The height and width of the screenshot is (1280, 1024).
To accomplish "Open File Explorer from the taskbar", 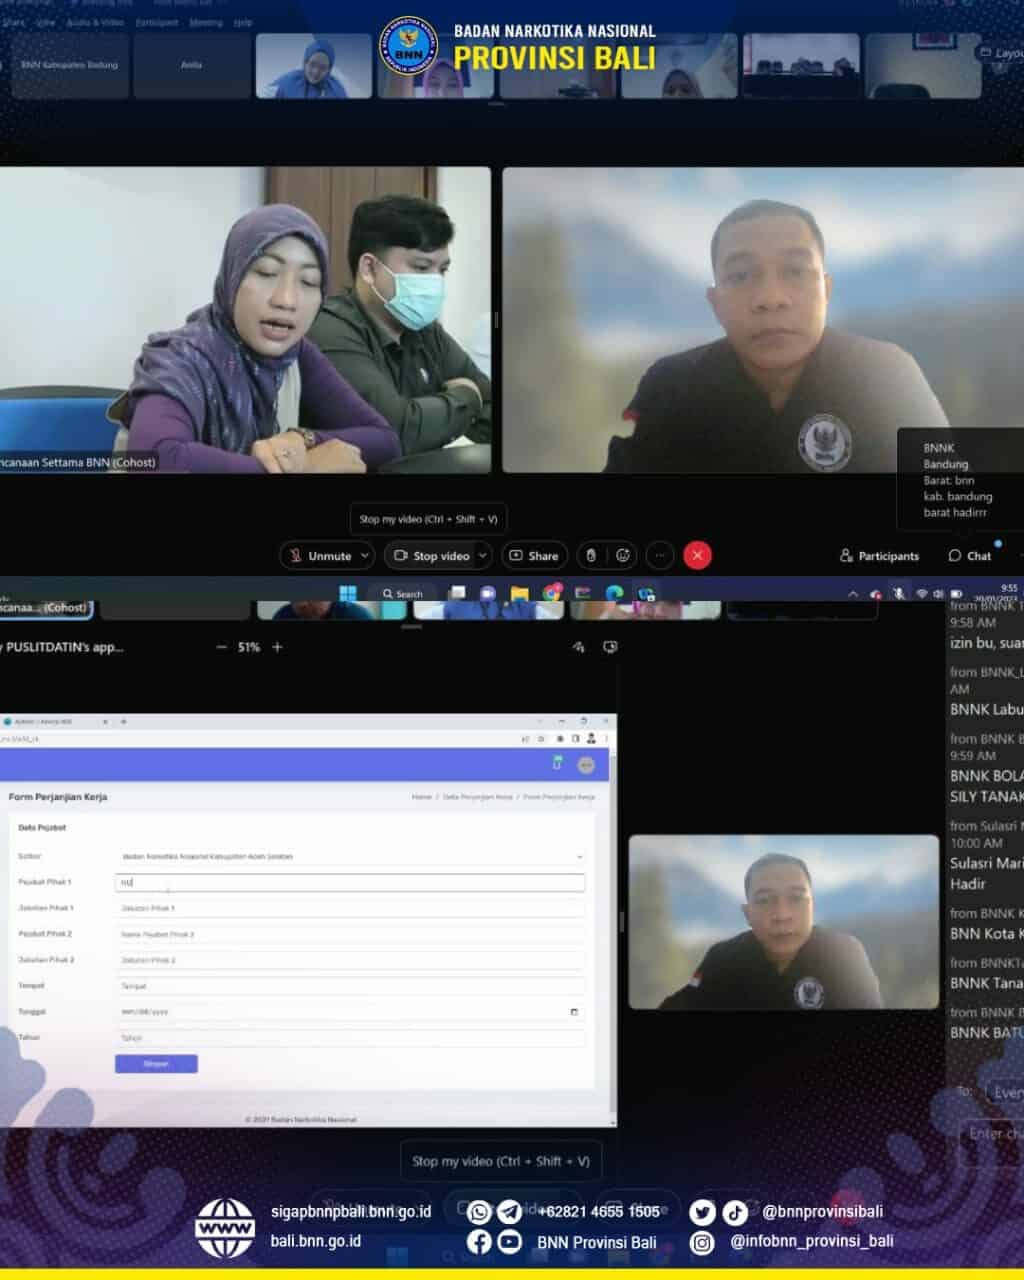I will 519,593.
